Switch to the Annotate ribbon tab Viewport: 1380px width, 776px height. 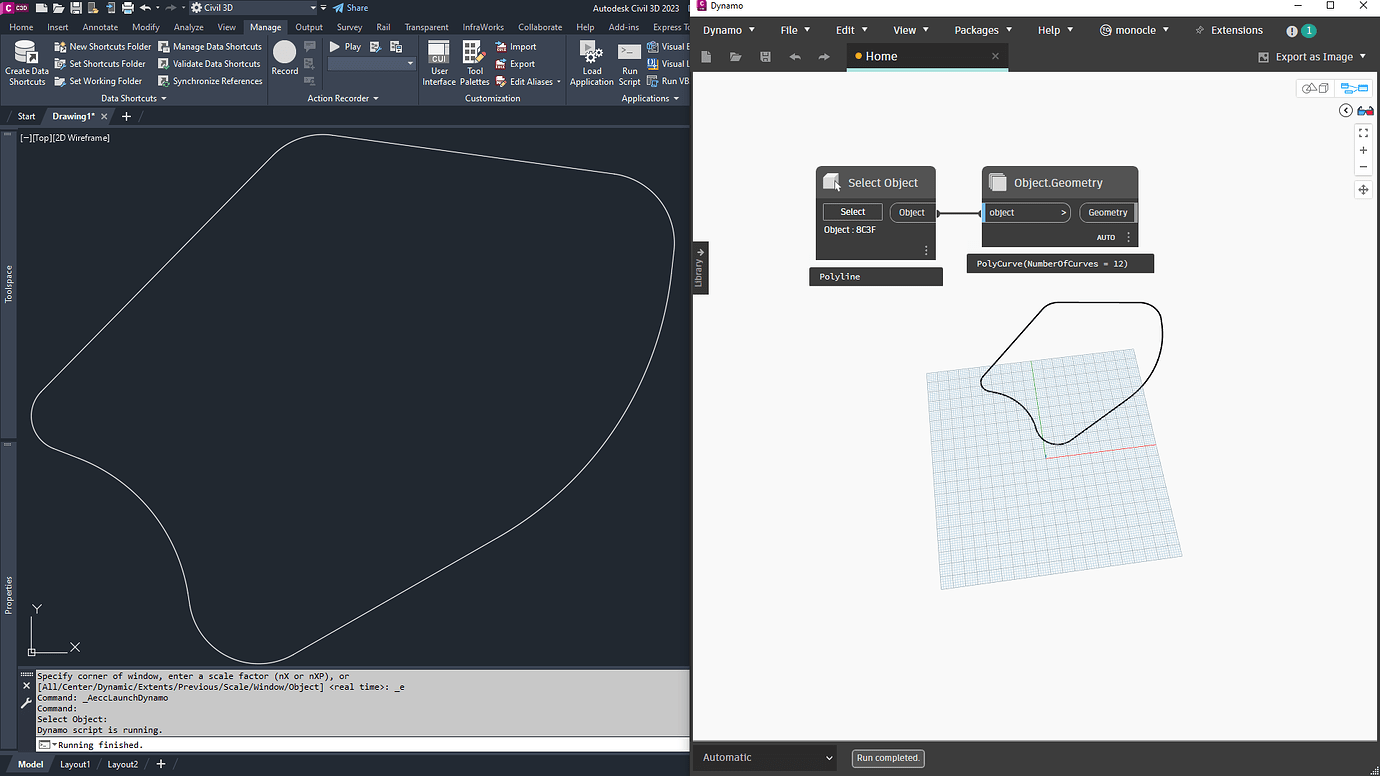click(x=100, y=27)
